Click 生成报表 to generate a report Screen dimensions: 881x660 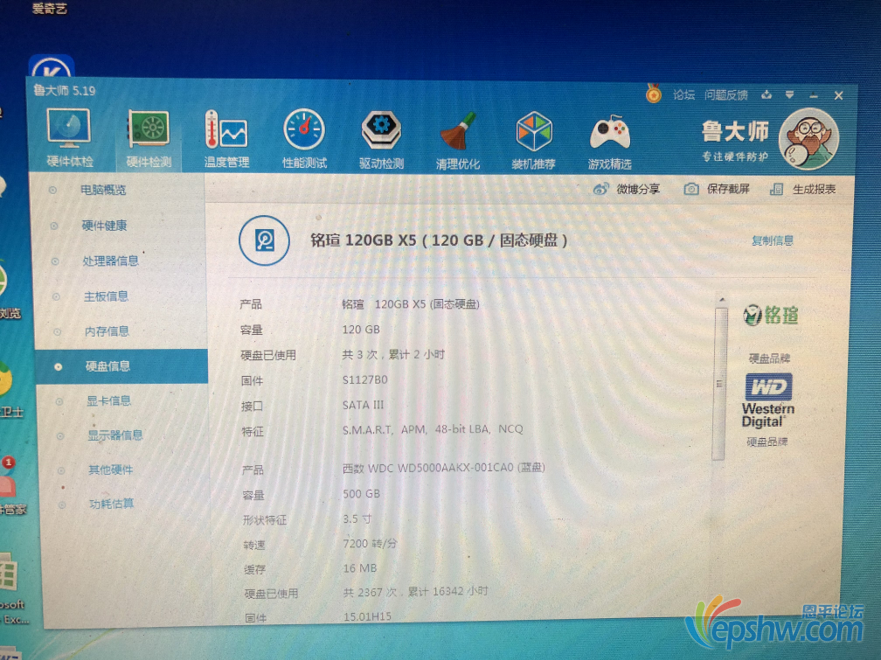(802, 189)
